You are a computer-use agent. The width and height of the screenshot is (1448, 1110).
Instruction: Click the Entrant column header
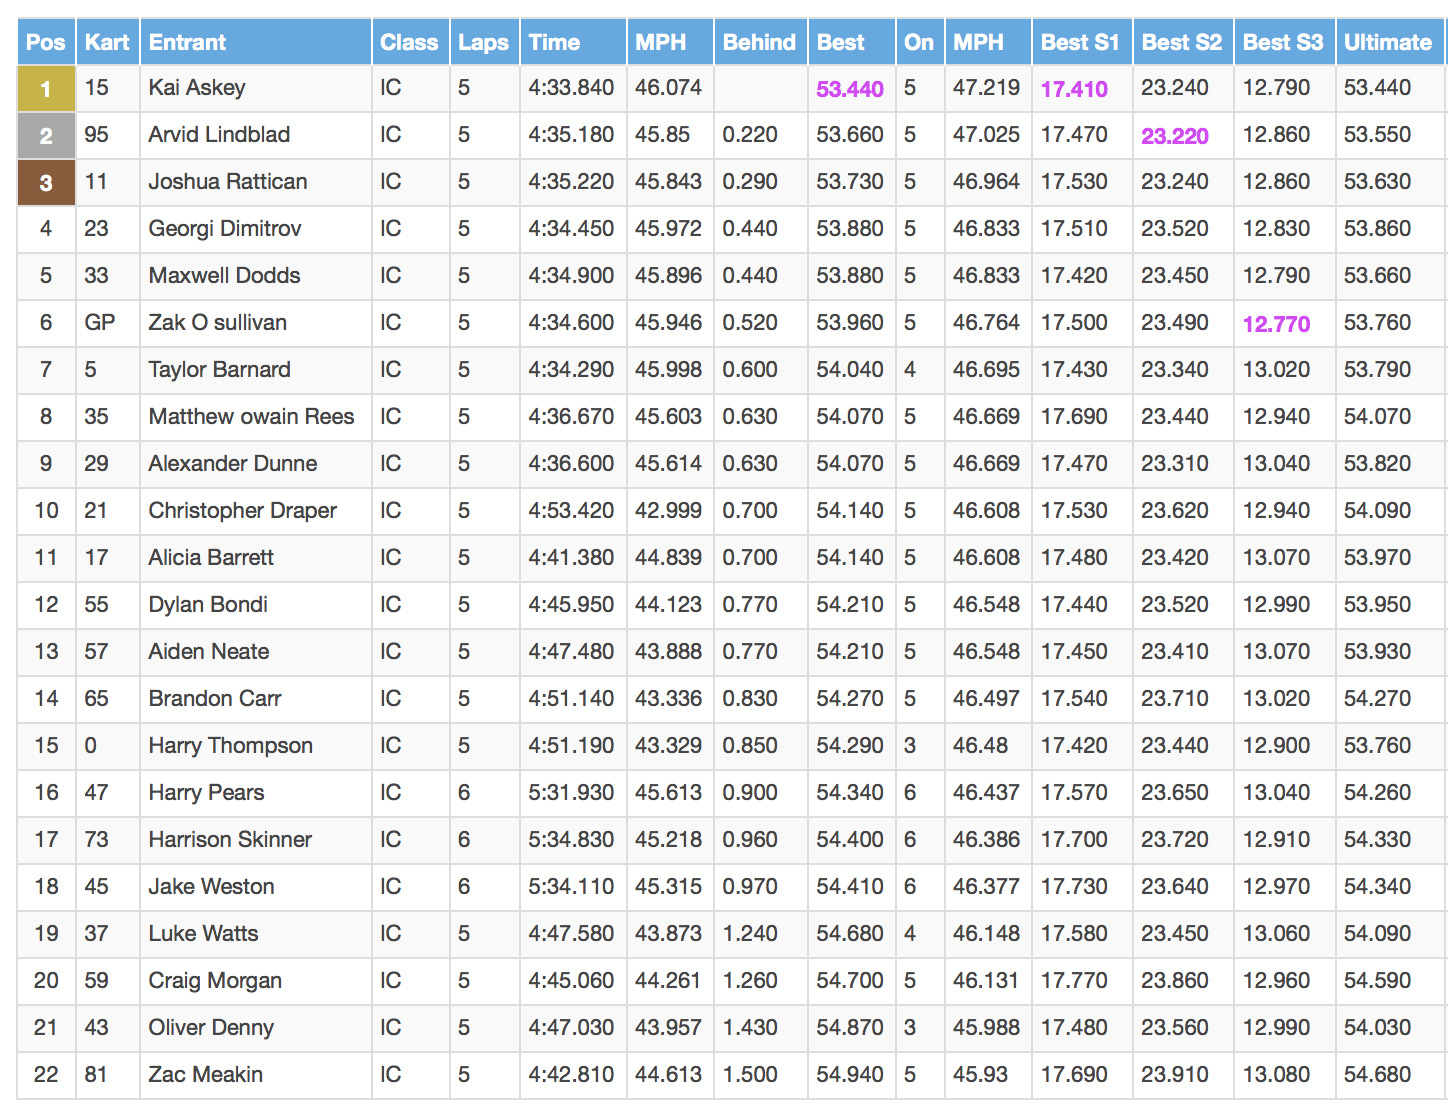(x=256, y=42)
